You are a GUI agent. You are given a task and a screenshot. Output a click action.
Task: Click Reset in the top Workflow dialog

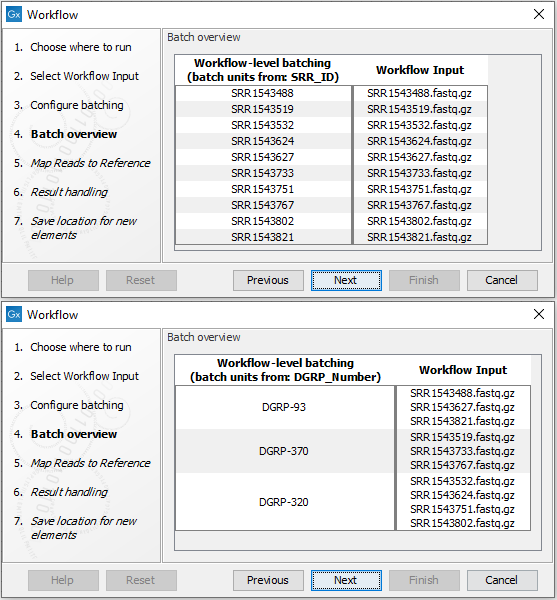[x=141, y=280]
